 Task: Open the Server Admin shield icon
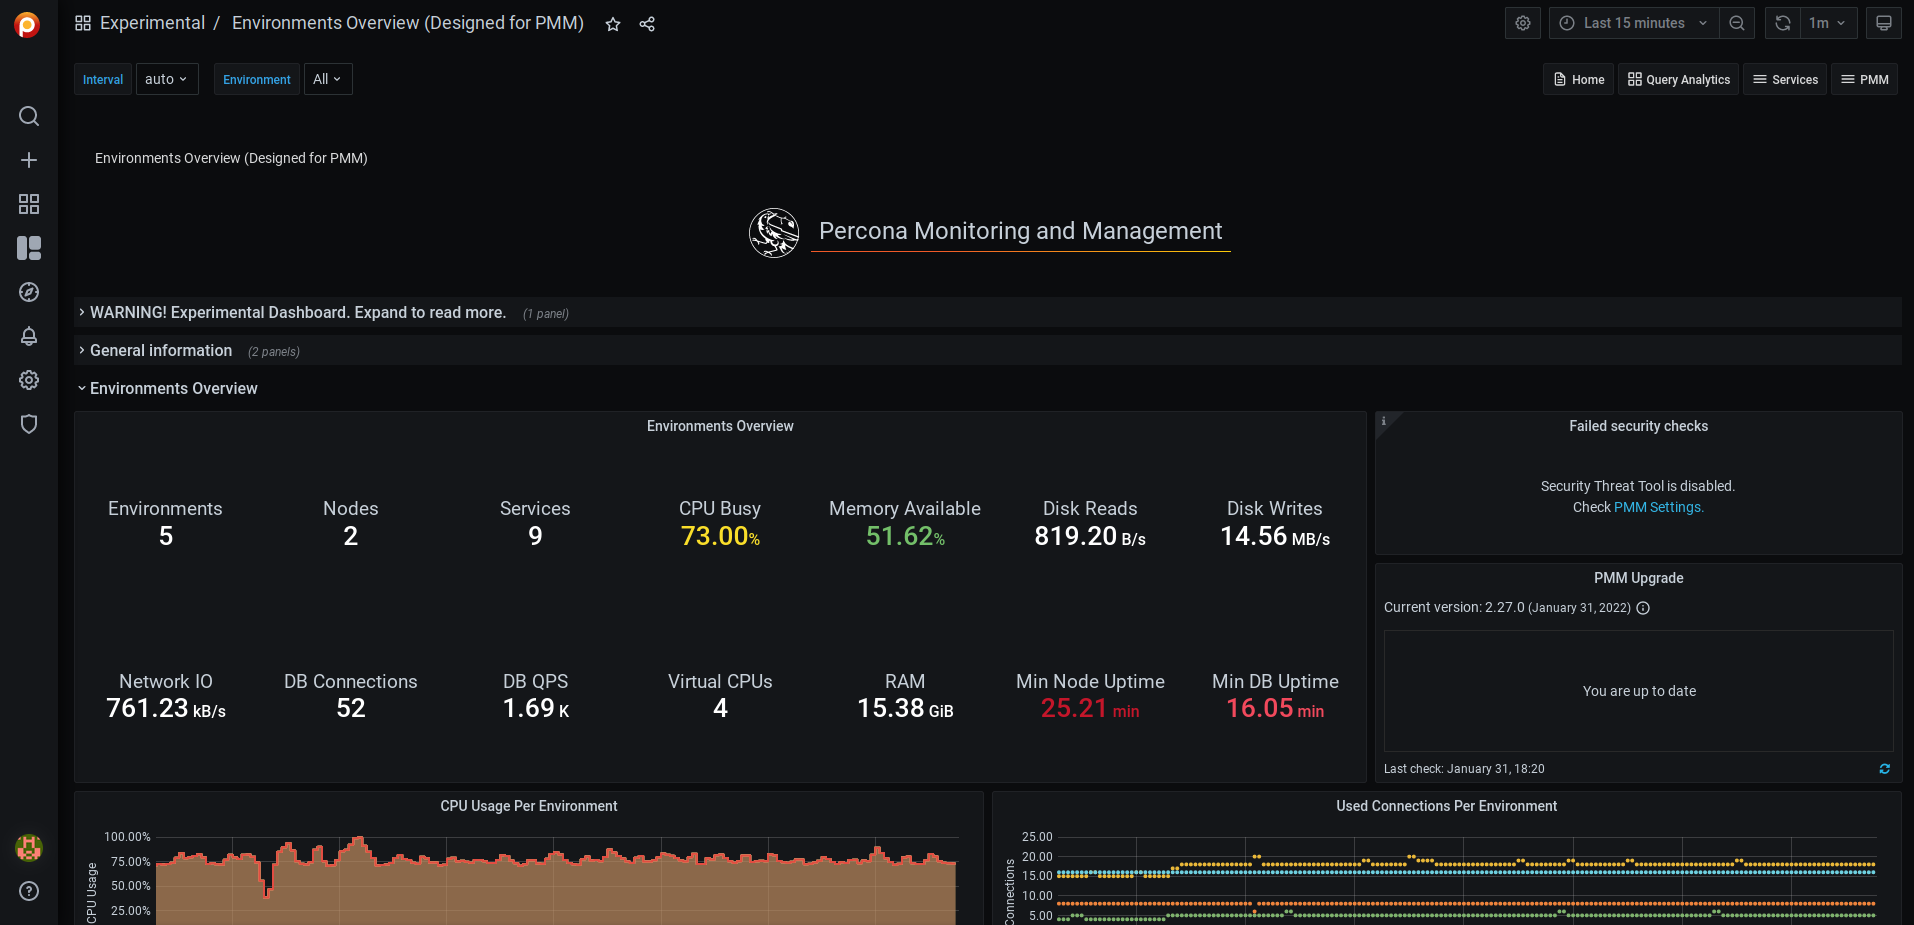(29, 424)
